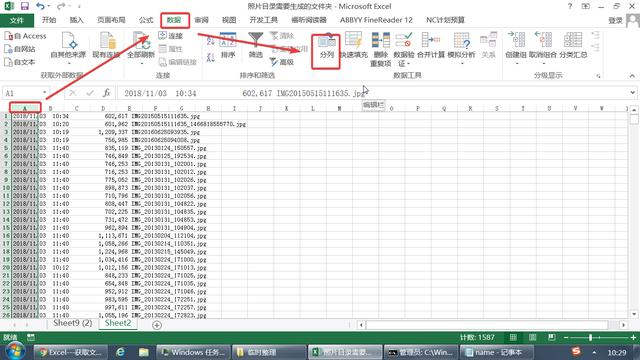The height and width of the screenshot is (360, 640).
Task: Click cell with text IMG20150515111635.jpg
Action: click(166, 116)
